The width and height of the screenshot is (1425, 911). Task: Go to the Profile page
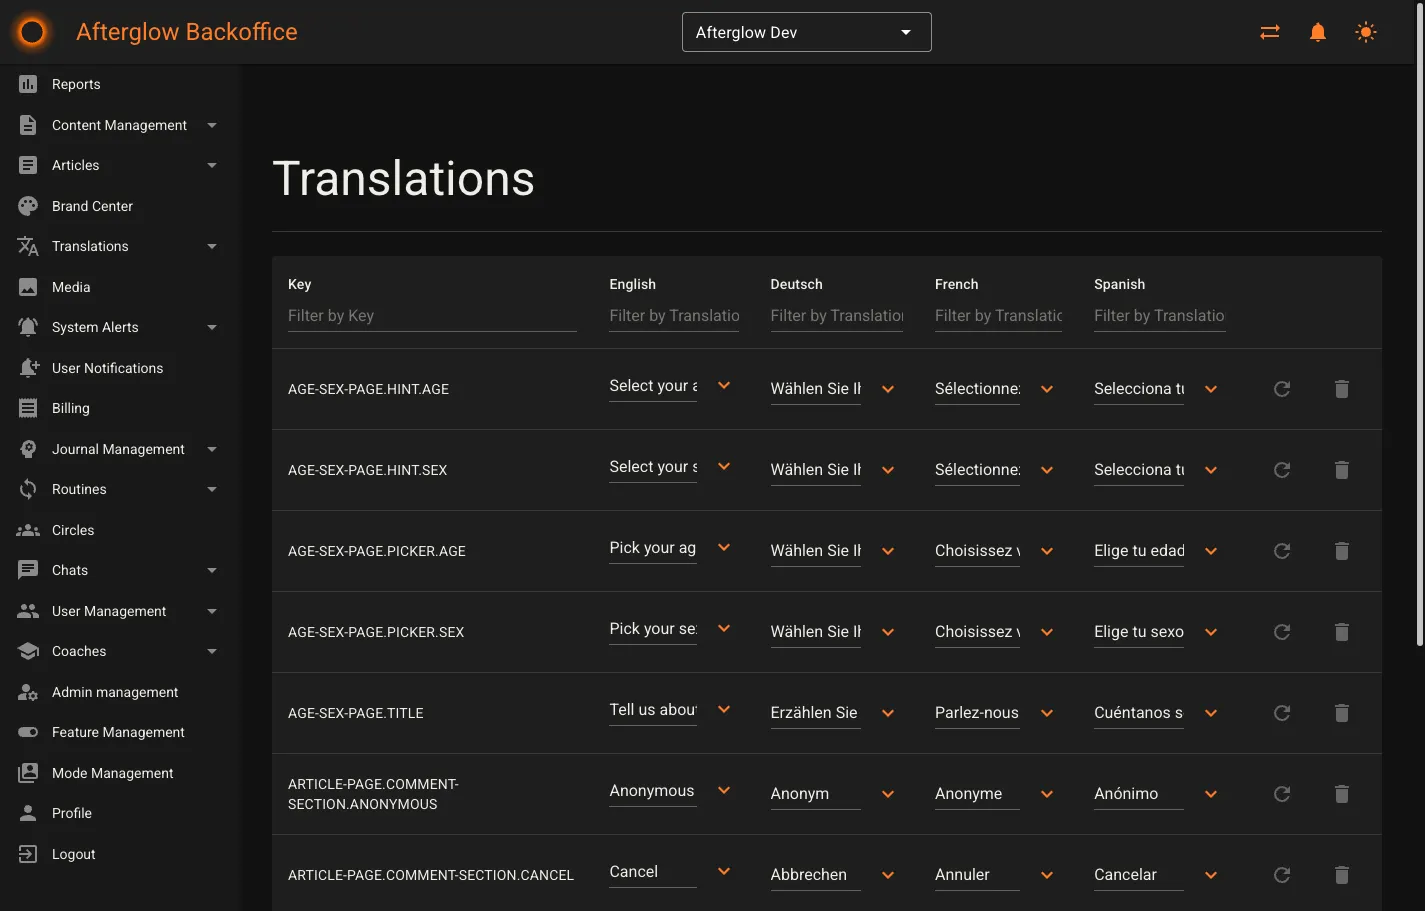(x=70, y=813)
